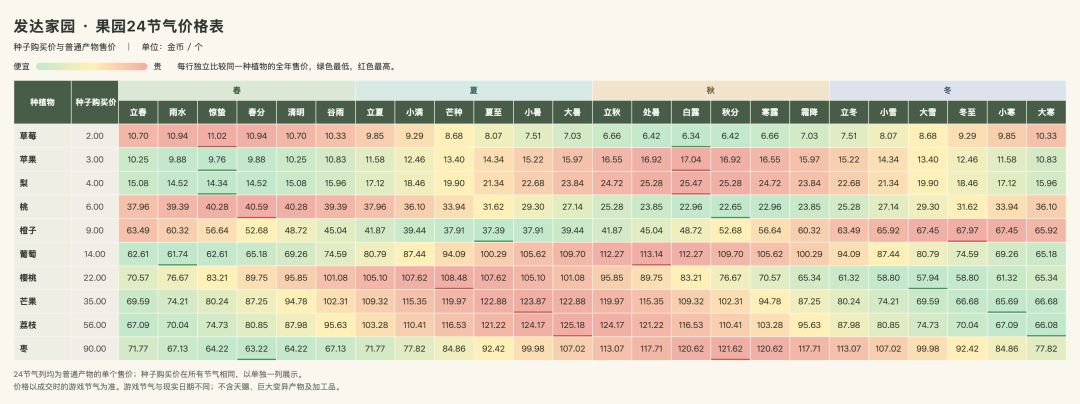This screenshot has height=404, width=1080.
Task: Click the 霜降 column header
Action: [x=809, y=112]
